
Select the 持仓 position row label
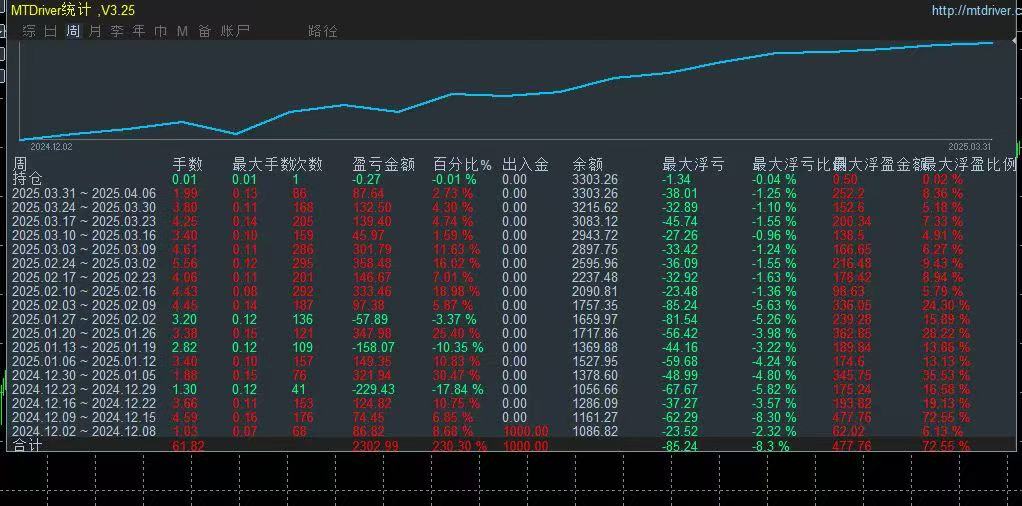[x=27, y=178]
